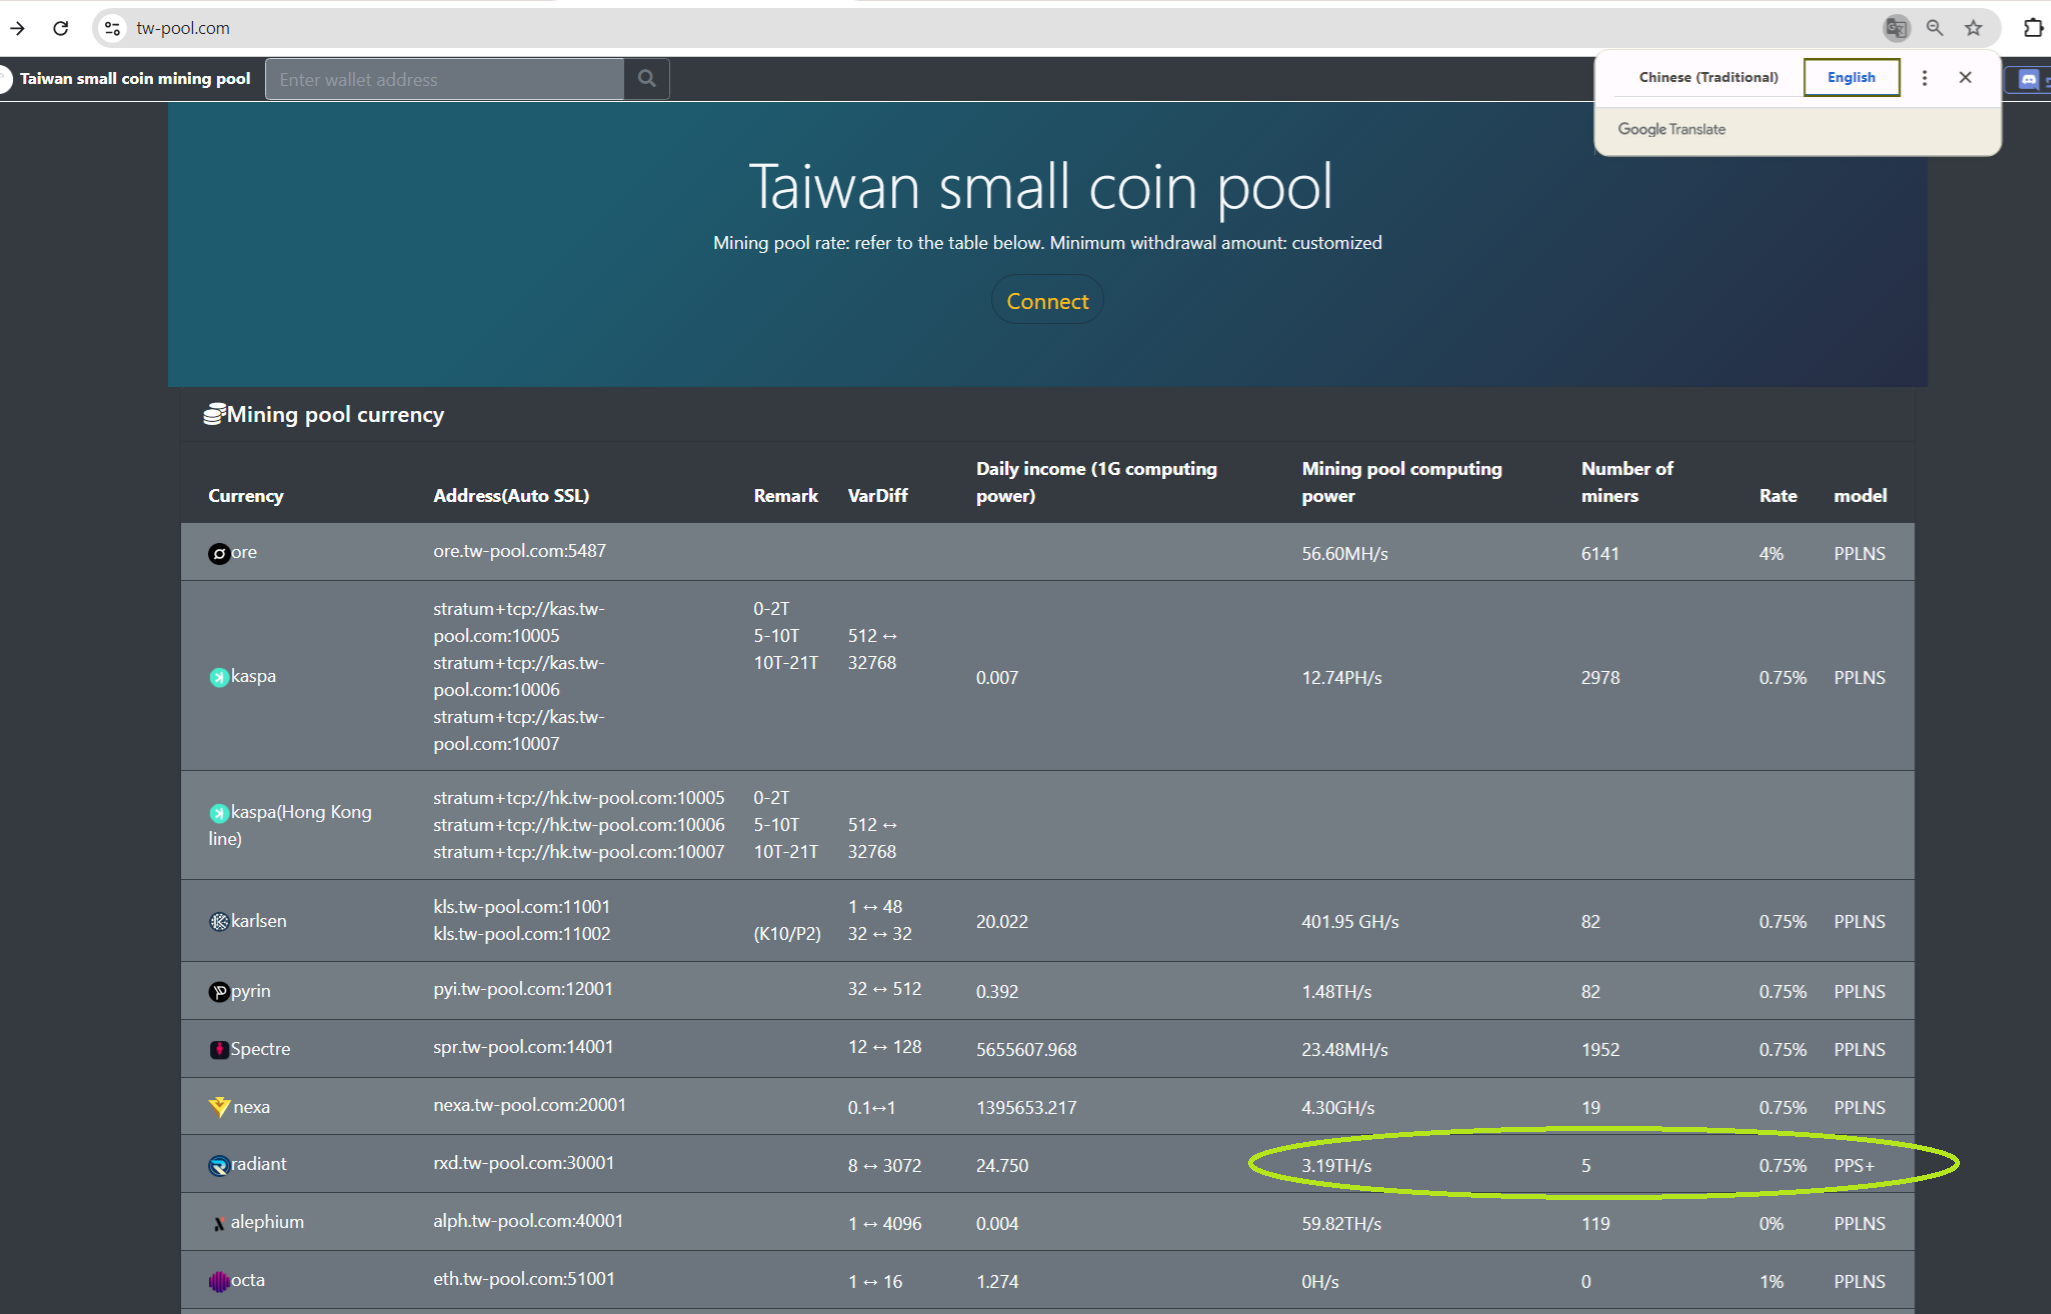Open the site information icon
This screenshot has height=1314, width=2051.
coord(113,28)
